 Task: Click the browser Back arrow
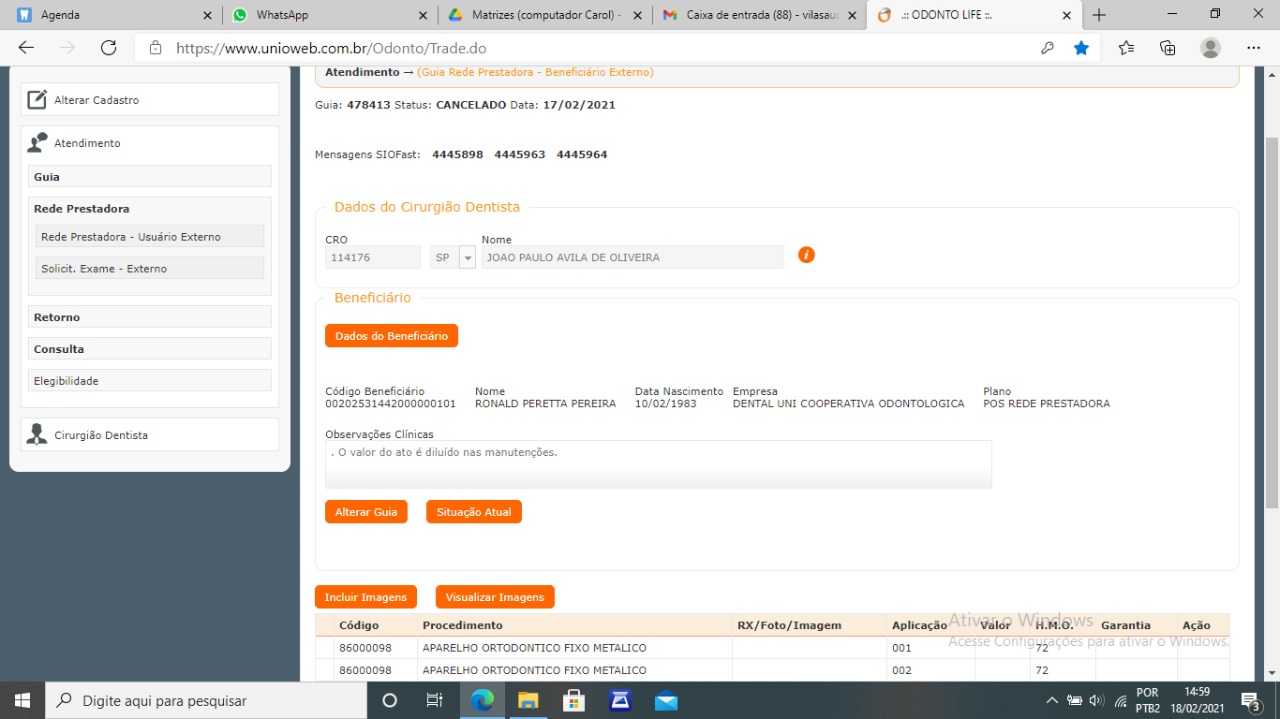[26, 48]
